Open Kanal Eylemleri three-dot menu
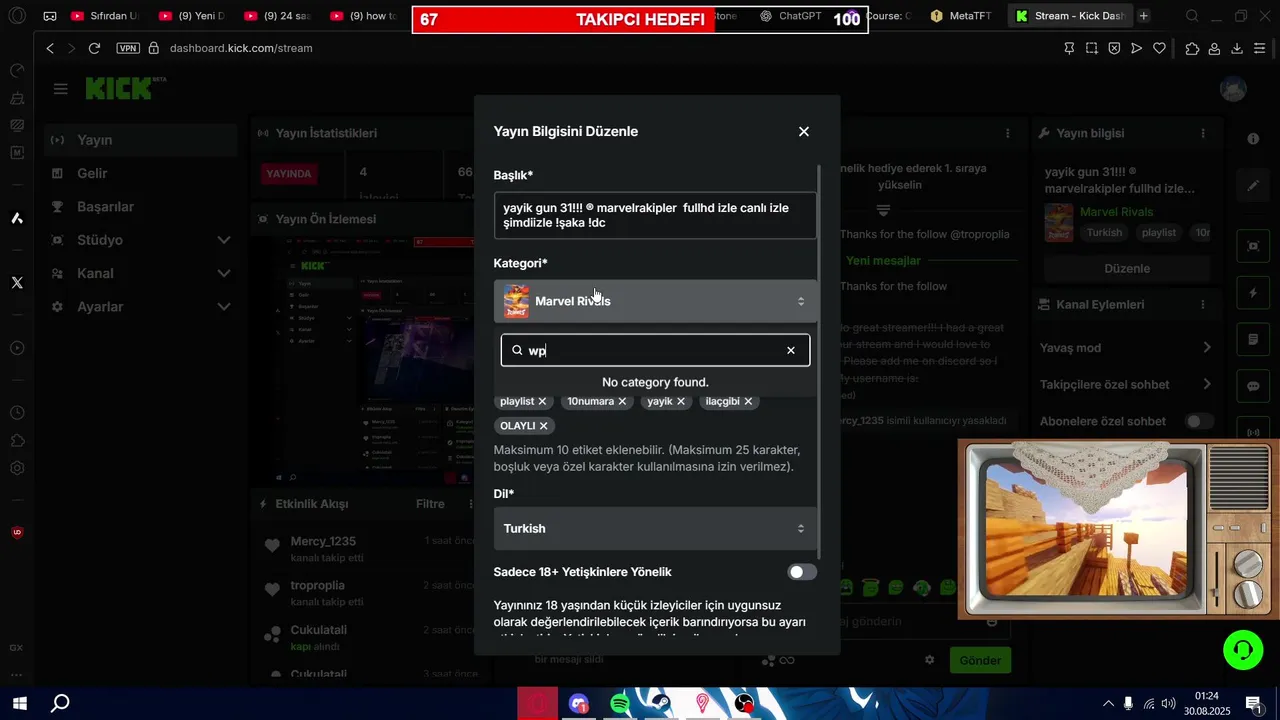Image resolution: width=1280 pixels, height=720 pixels. [x=1204, y=304]
